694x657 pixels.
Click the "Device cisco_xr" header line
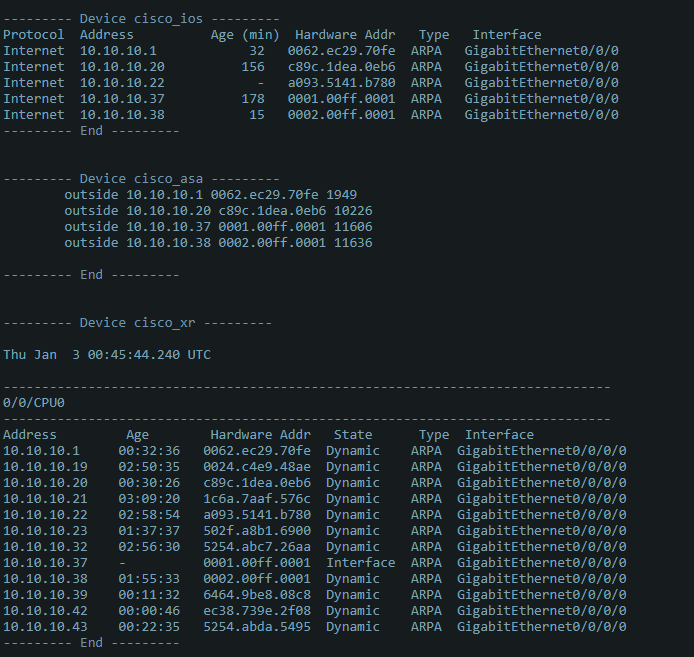click(x=135, y=322)
